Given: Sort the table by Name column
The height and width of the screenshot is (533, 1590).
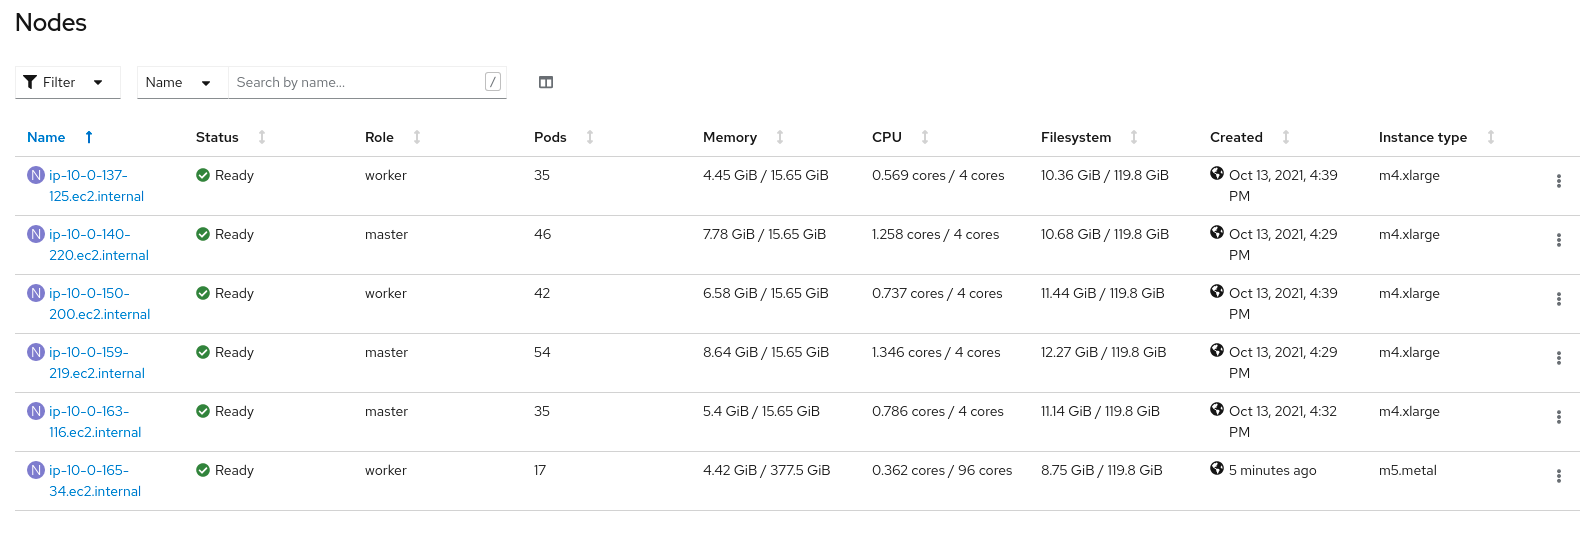Looking at the screenshot, I should click(x=47, y=137).
